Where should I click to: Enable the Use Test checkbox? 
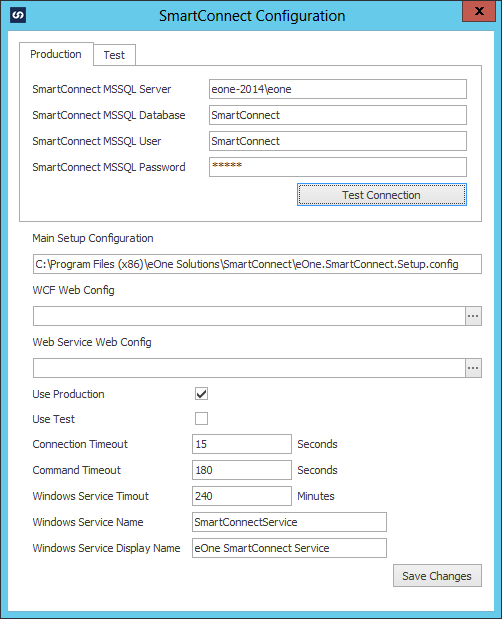(x=201, y=418)
